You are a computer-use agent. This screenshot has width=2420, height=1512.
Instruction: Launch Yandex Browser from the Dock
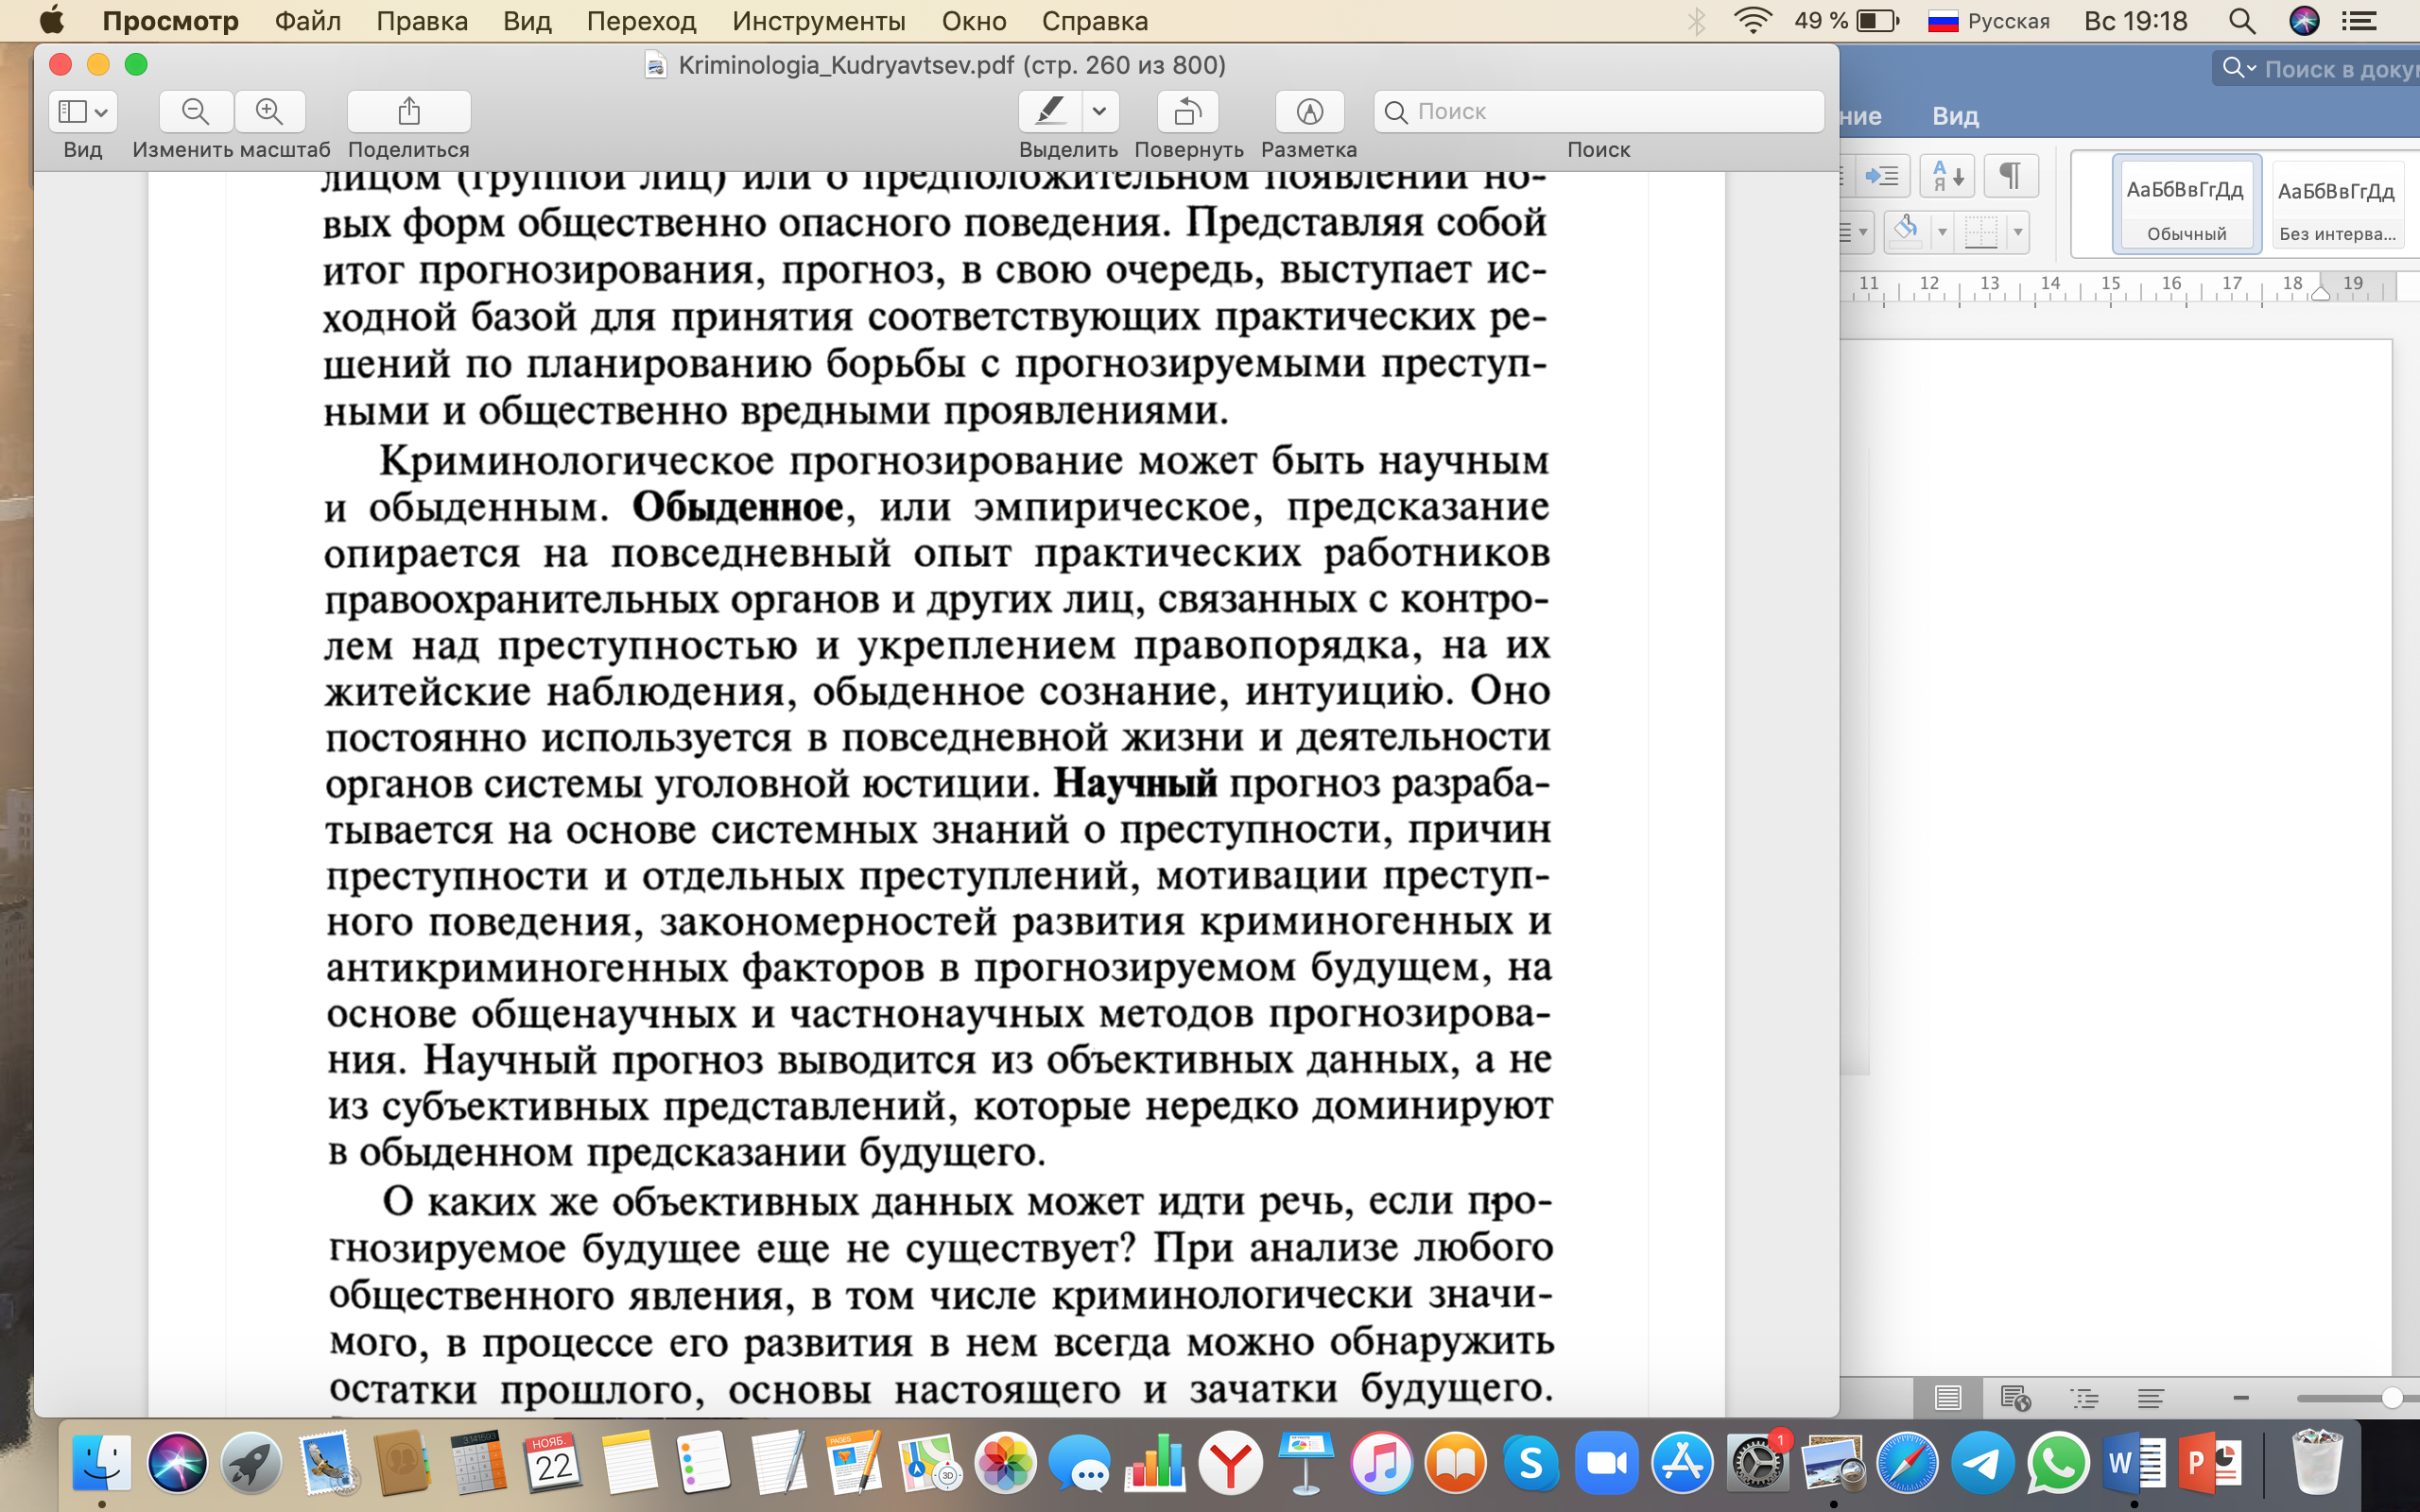pos(1231,1462)
